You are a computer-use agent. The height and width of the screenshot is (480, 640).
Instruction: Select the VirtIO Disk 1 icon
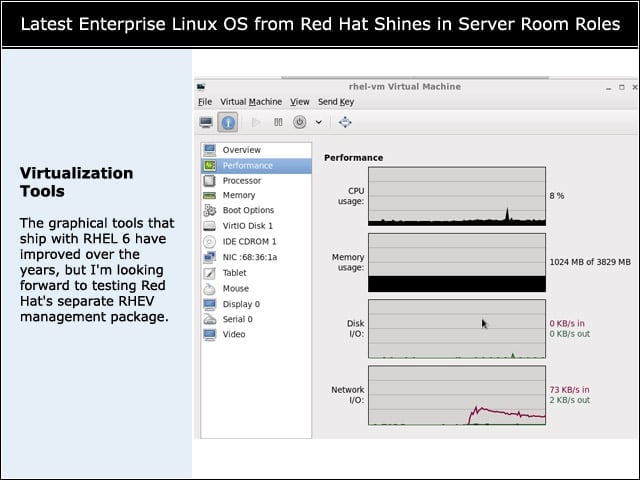coord(209,226)
